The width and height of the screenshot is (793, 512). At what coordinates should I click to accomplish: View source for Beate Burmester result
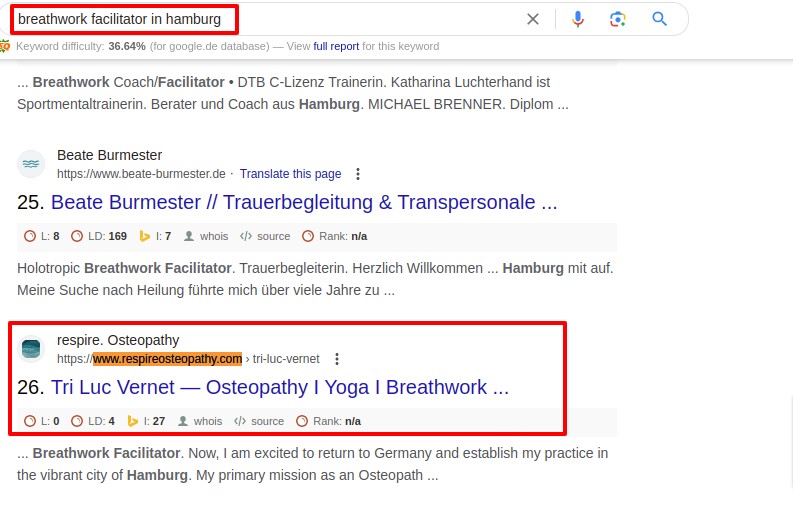pos(265,236)
